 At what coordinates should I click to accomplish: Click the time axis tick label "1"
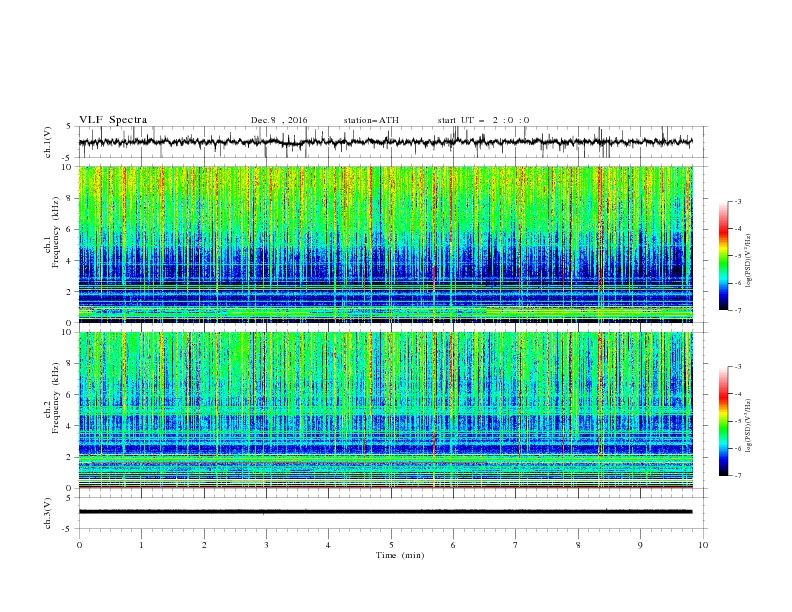point(141,545)
